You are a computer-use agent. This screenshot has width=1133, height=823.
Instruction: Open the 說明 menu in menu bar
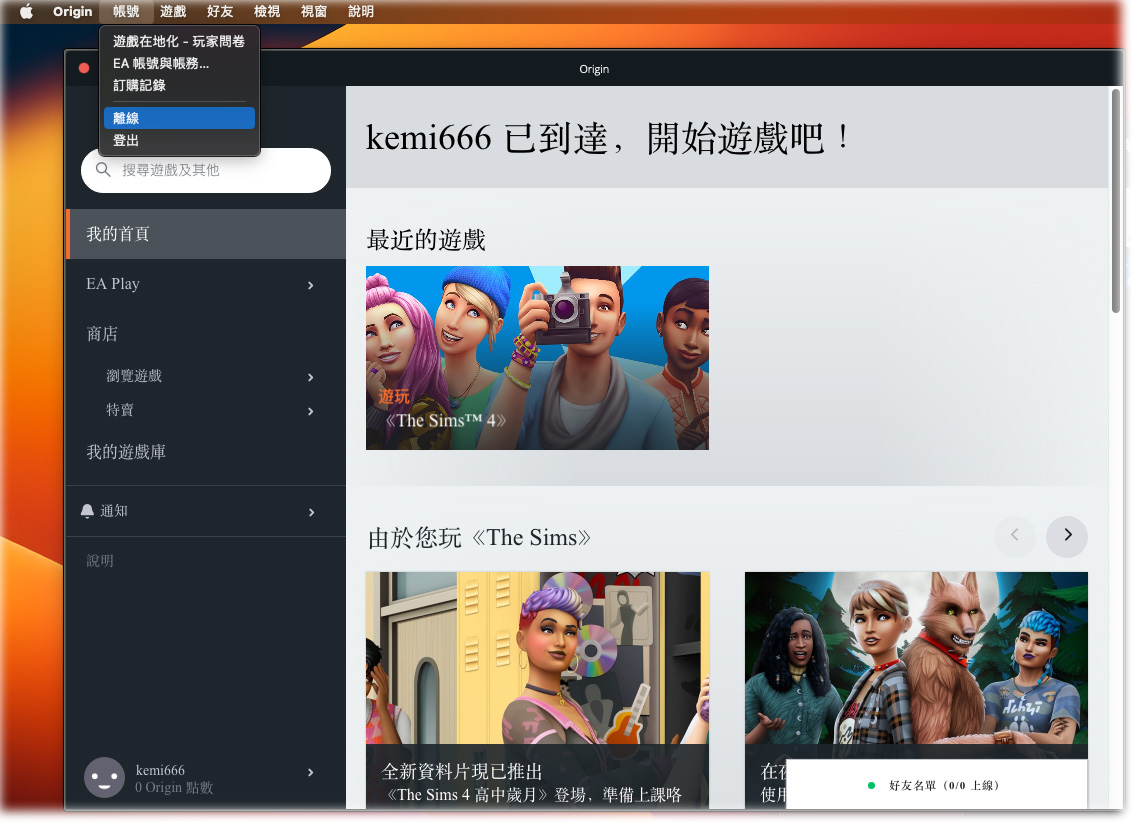click(x=361, y=12)
